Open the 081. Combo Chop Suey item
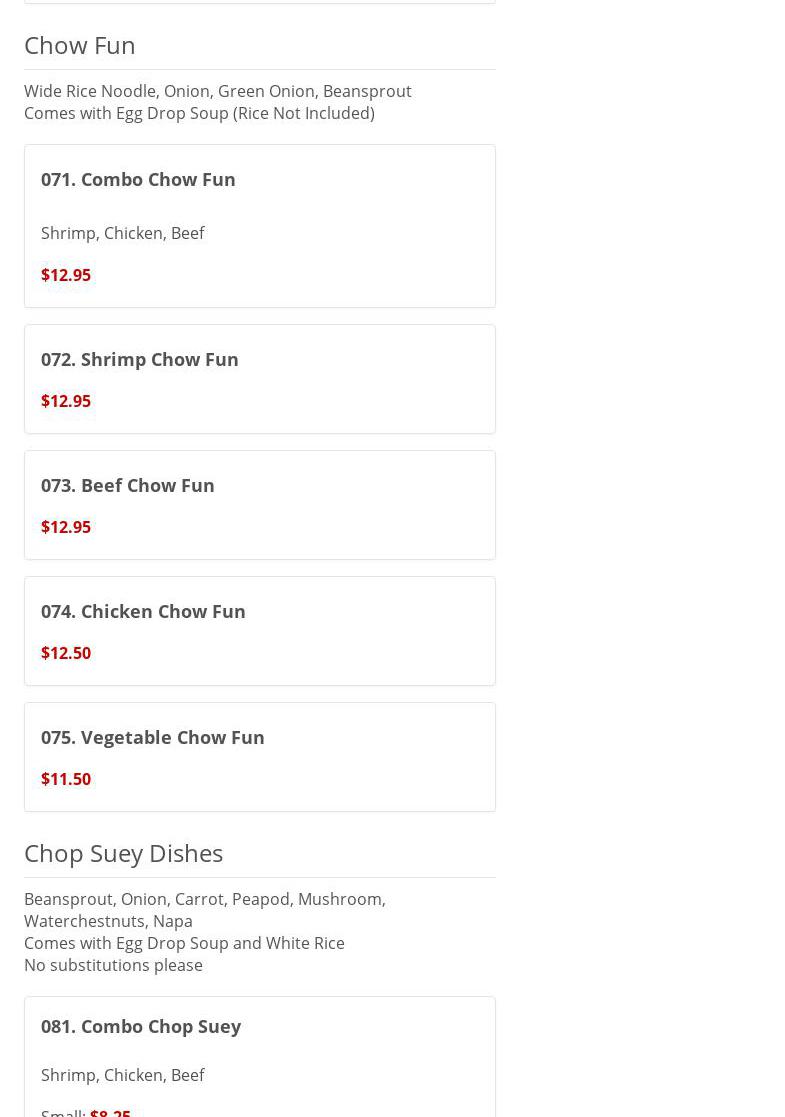 [x=141, y=1026]
